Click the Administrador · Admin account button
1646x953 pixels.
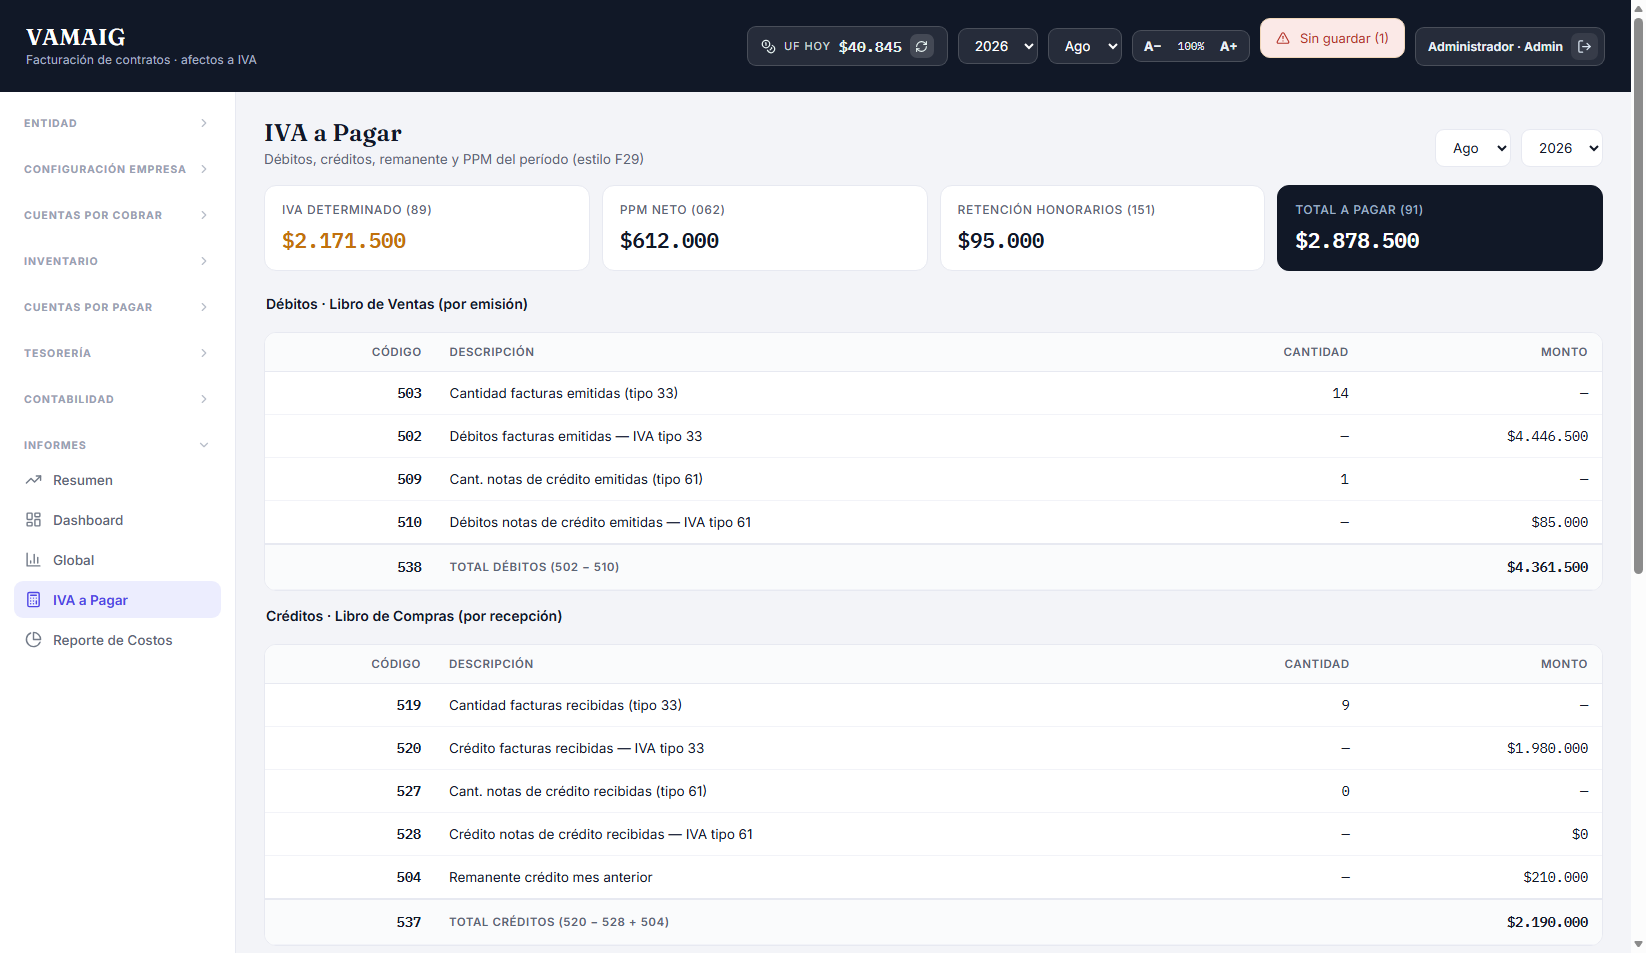(x=1509, y=46)
